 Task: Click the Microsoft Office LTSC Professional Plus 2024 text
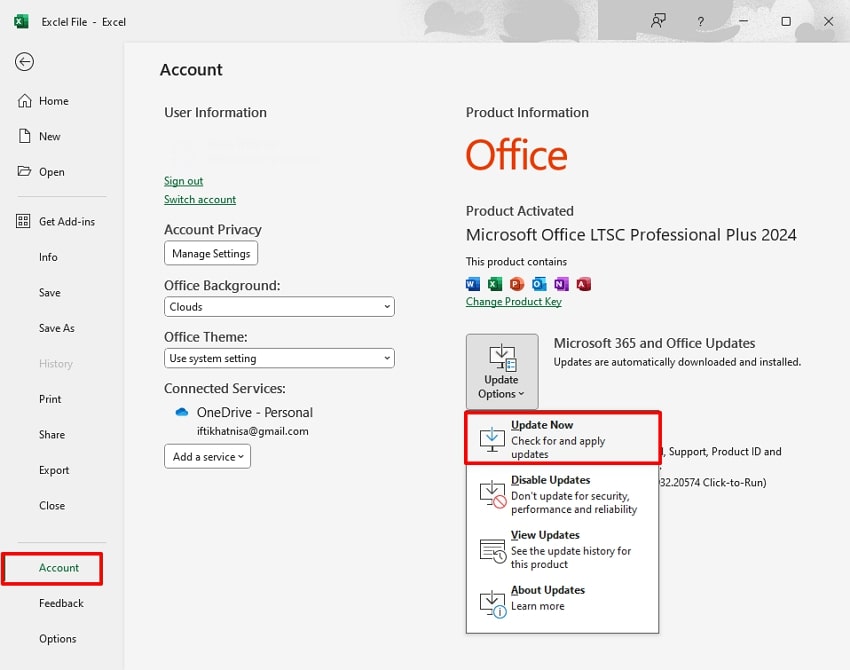point(631,235)
